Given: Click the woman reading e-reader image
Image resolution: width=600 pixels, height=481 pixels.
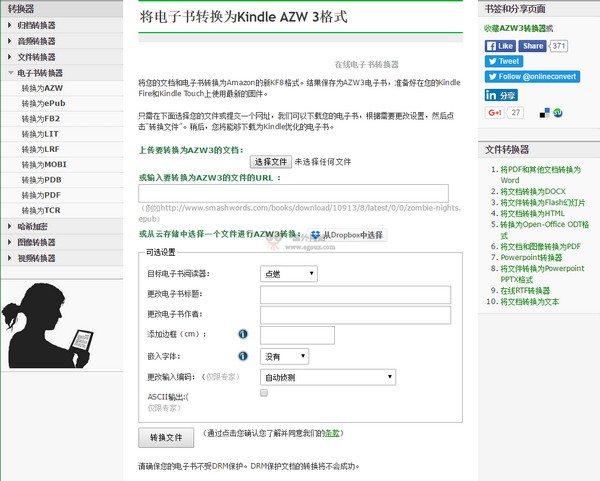Looking at the screenshot, I should click(x=48, y=326).
